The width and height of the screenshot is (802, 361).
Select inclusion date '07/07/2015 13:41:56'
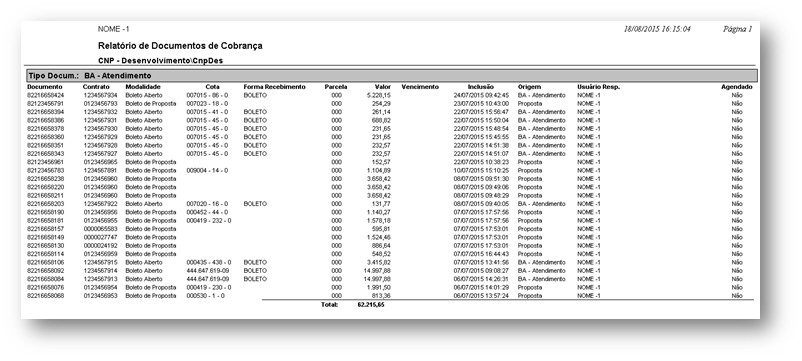pos(481,262)
